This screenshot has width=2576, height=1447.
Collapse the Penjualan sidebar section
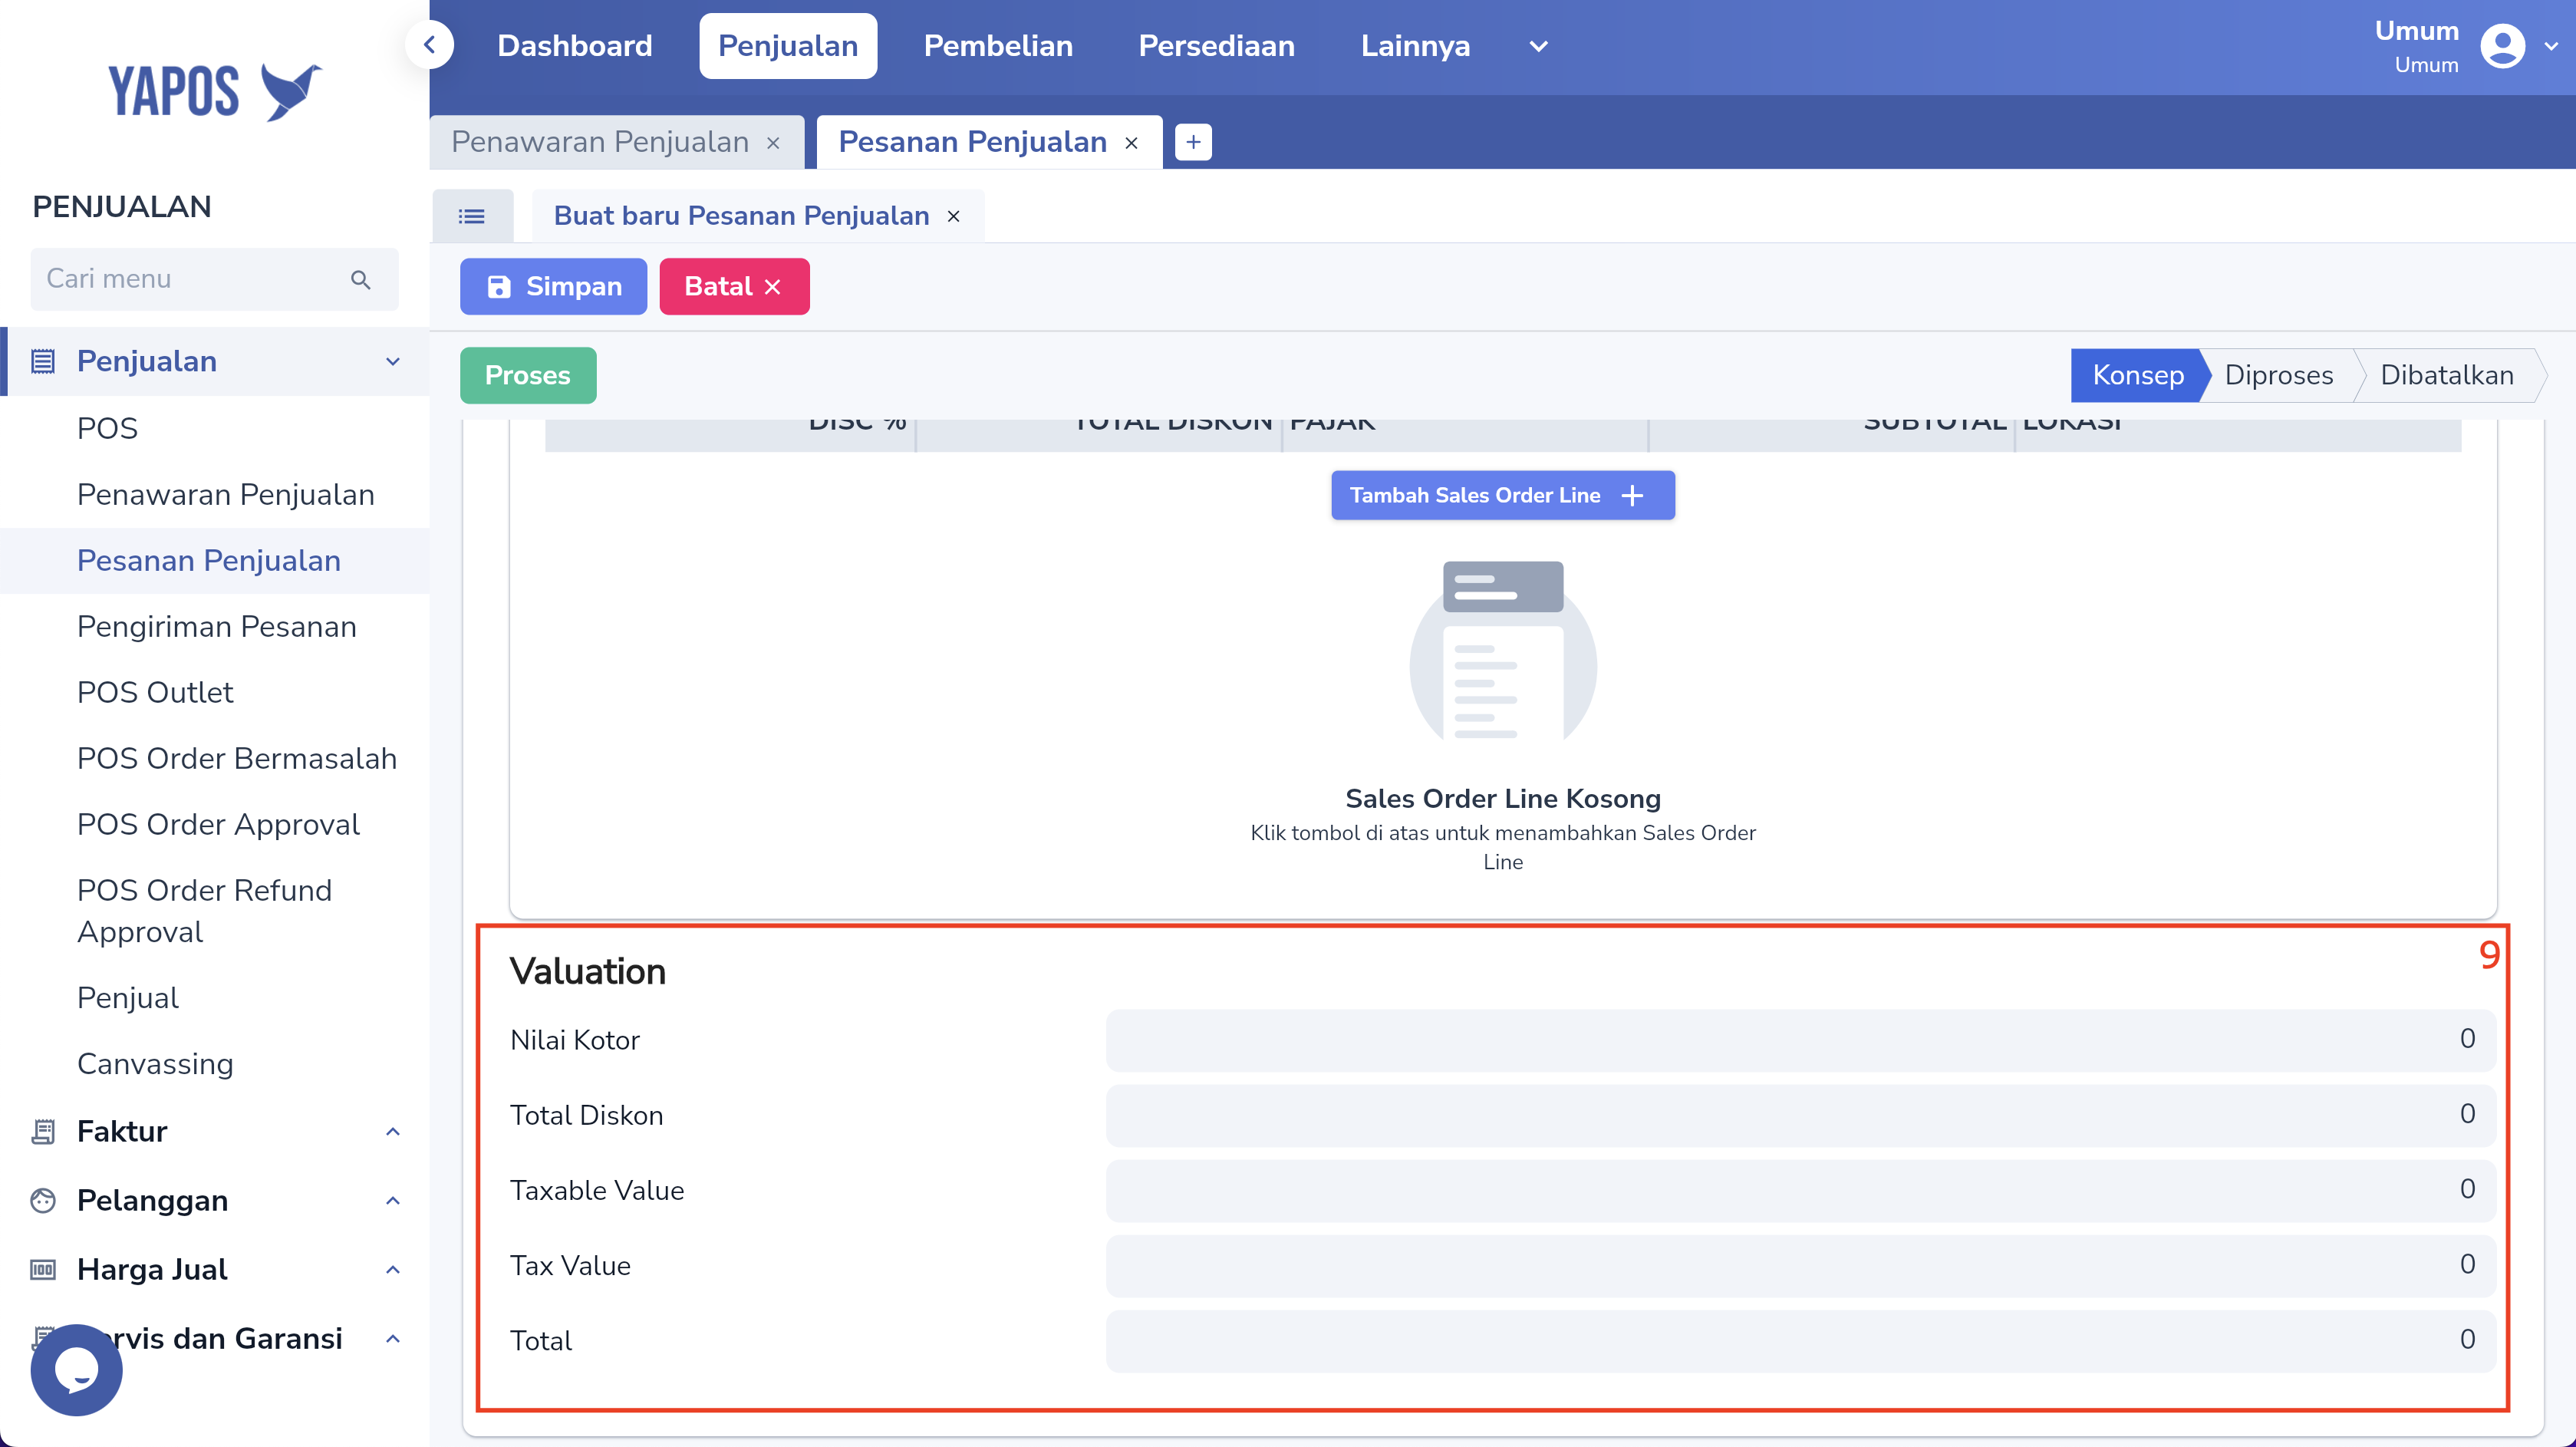pos(393,362)
